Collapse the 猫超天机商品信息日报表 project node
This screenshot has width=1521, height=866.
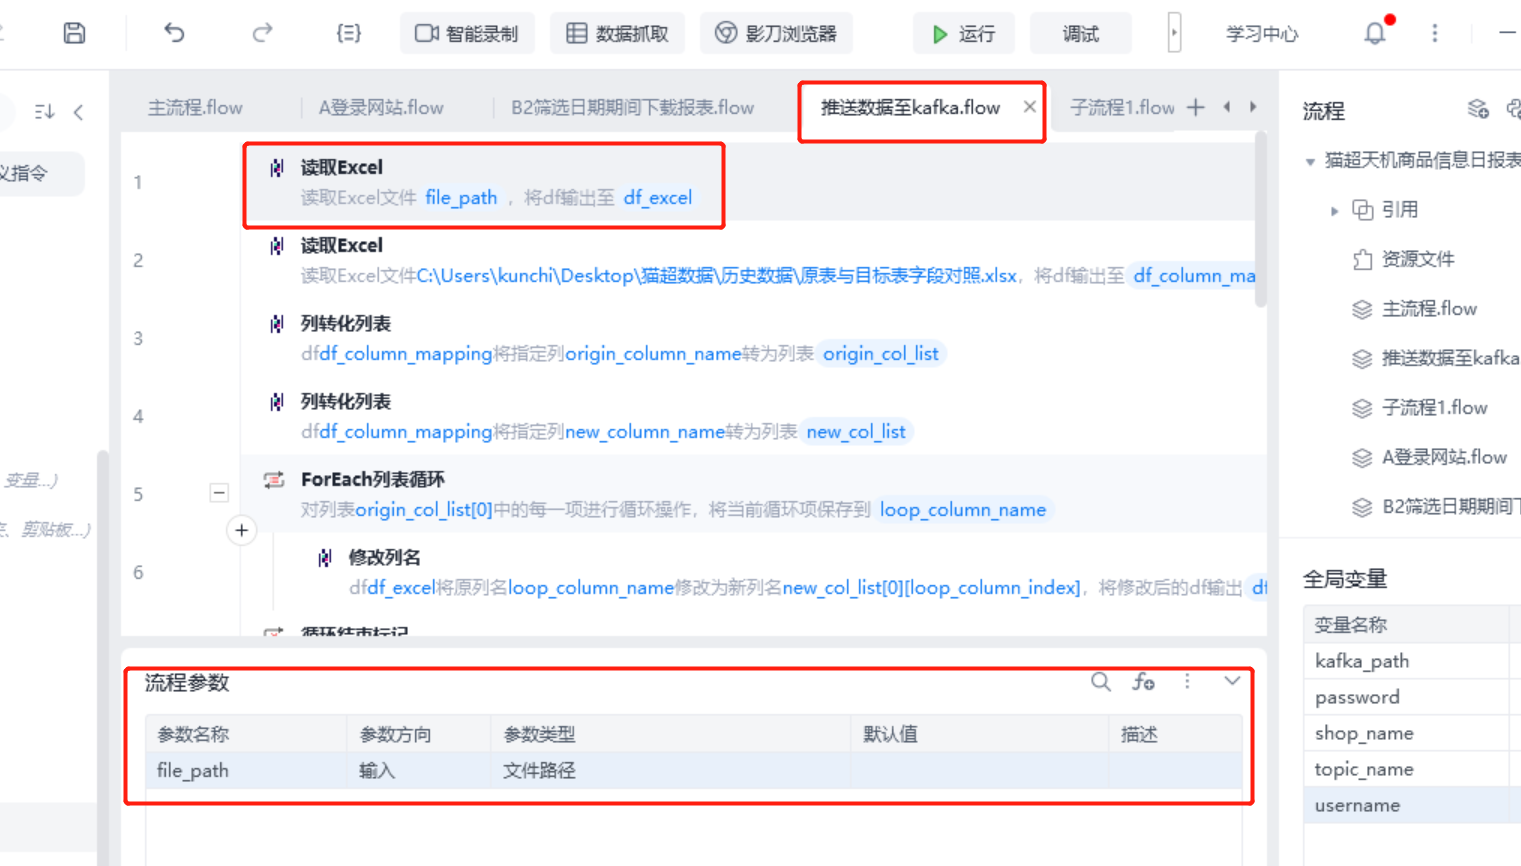(1310, 161)
